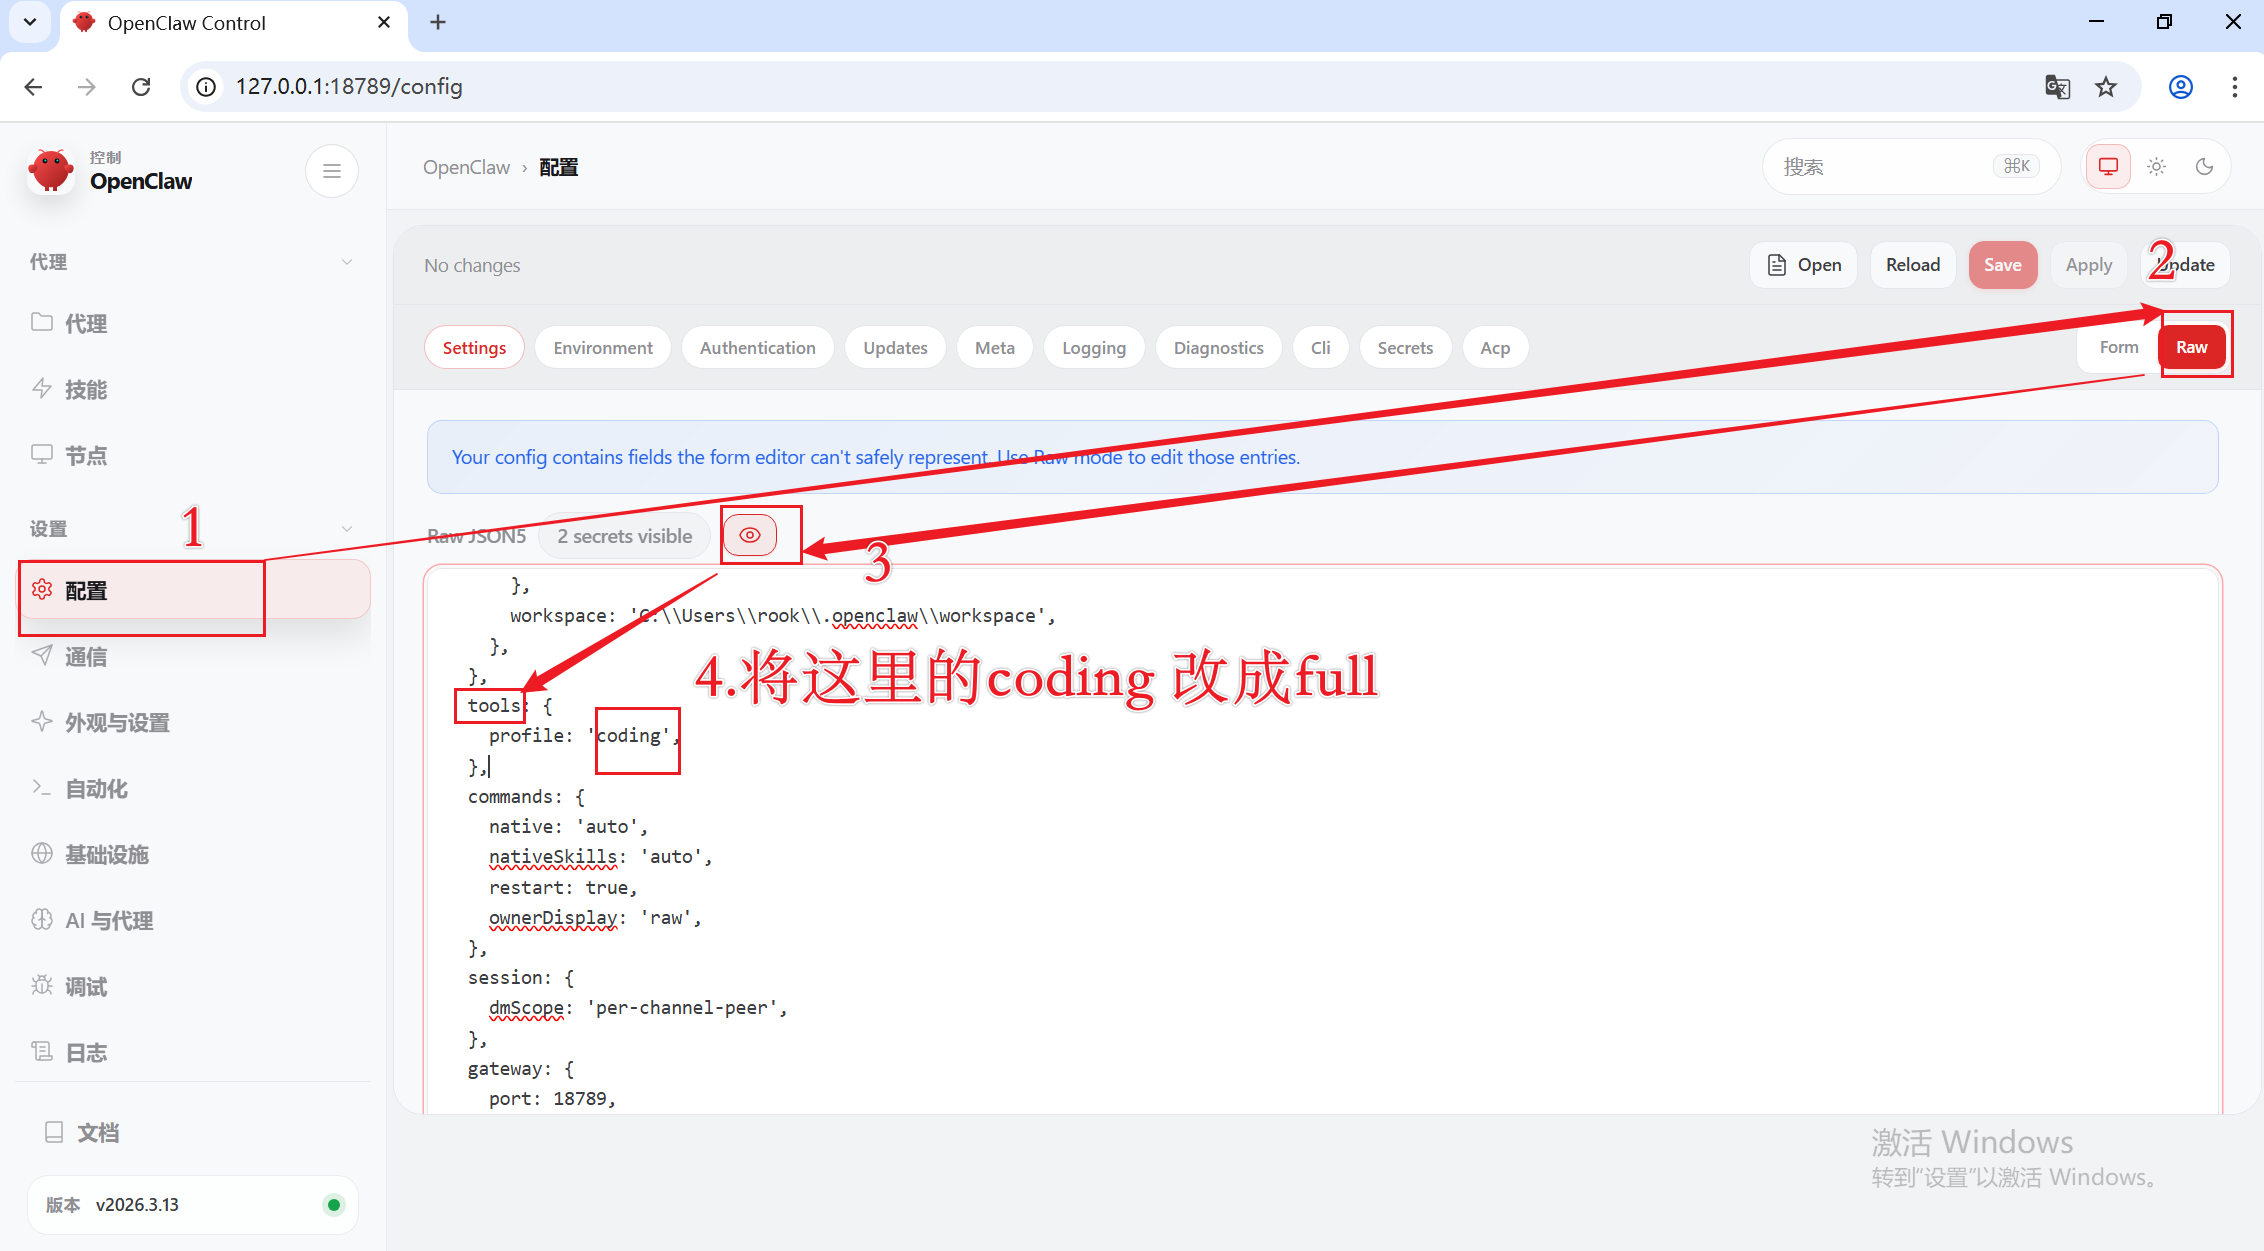2264x1251 pixels.
Task: Open the Chrome three-dot menu
Action: click(2235, 87)
